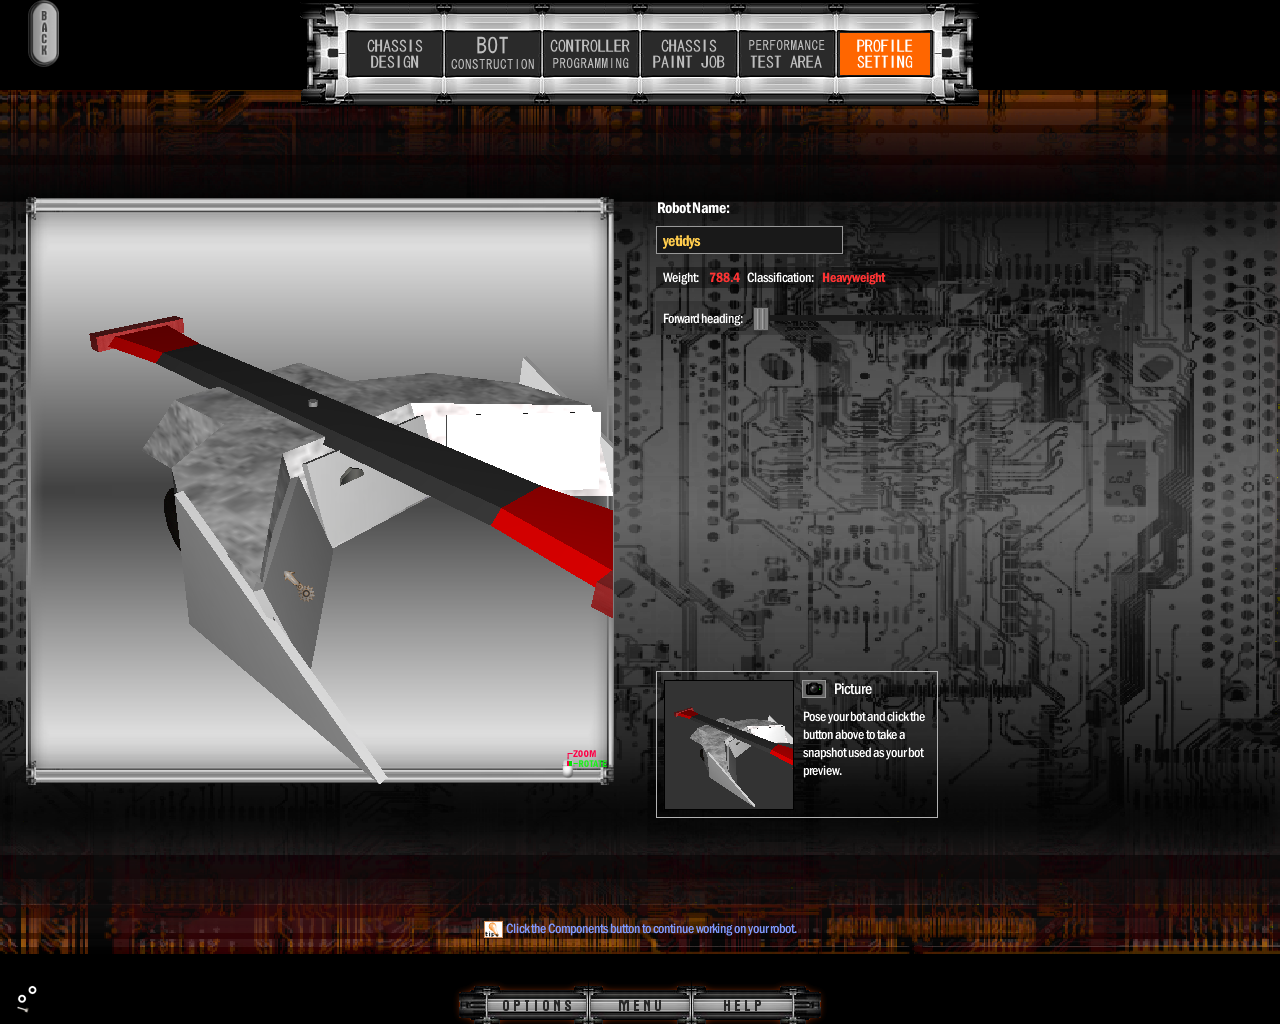Click the small gear component on the robot chassis

click(x=304, y=591)
